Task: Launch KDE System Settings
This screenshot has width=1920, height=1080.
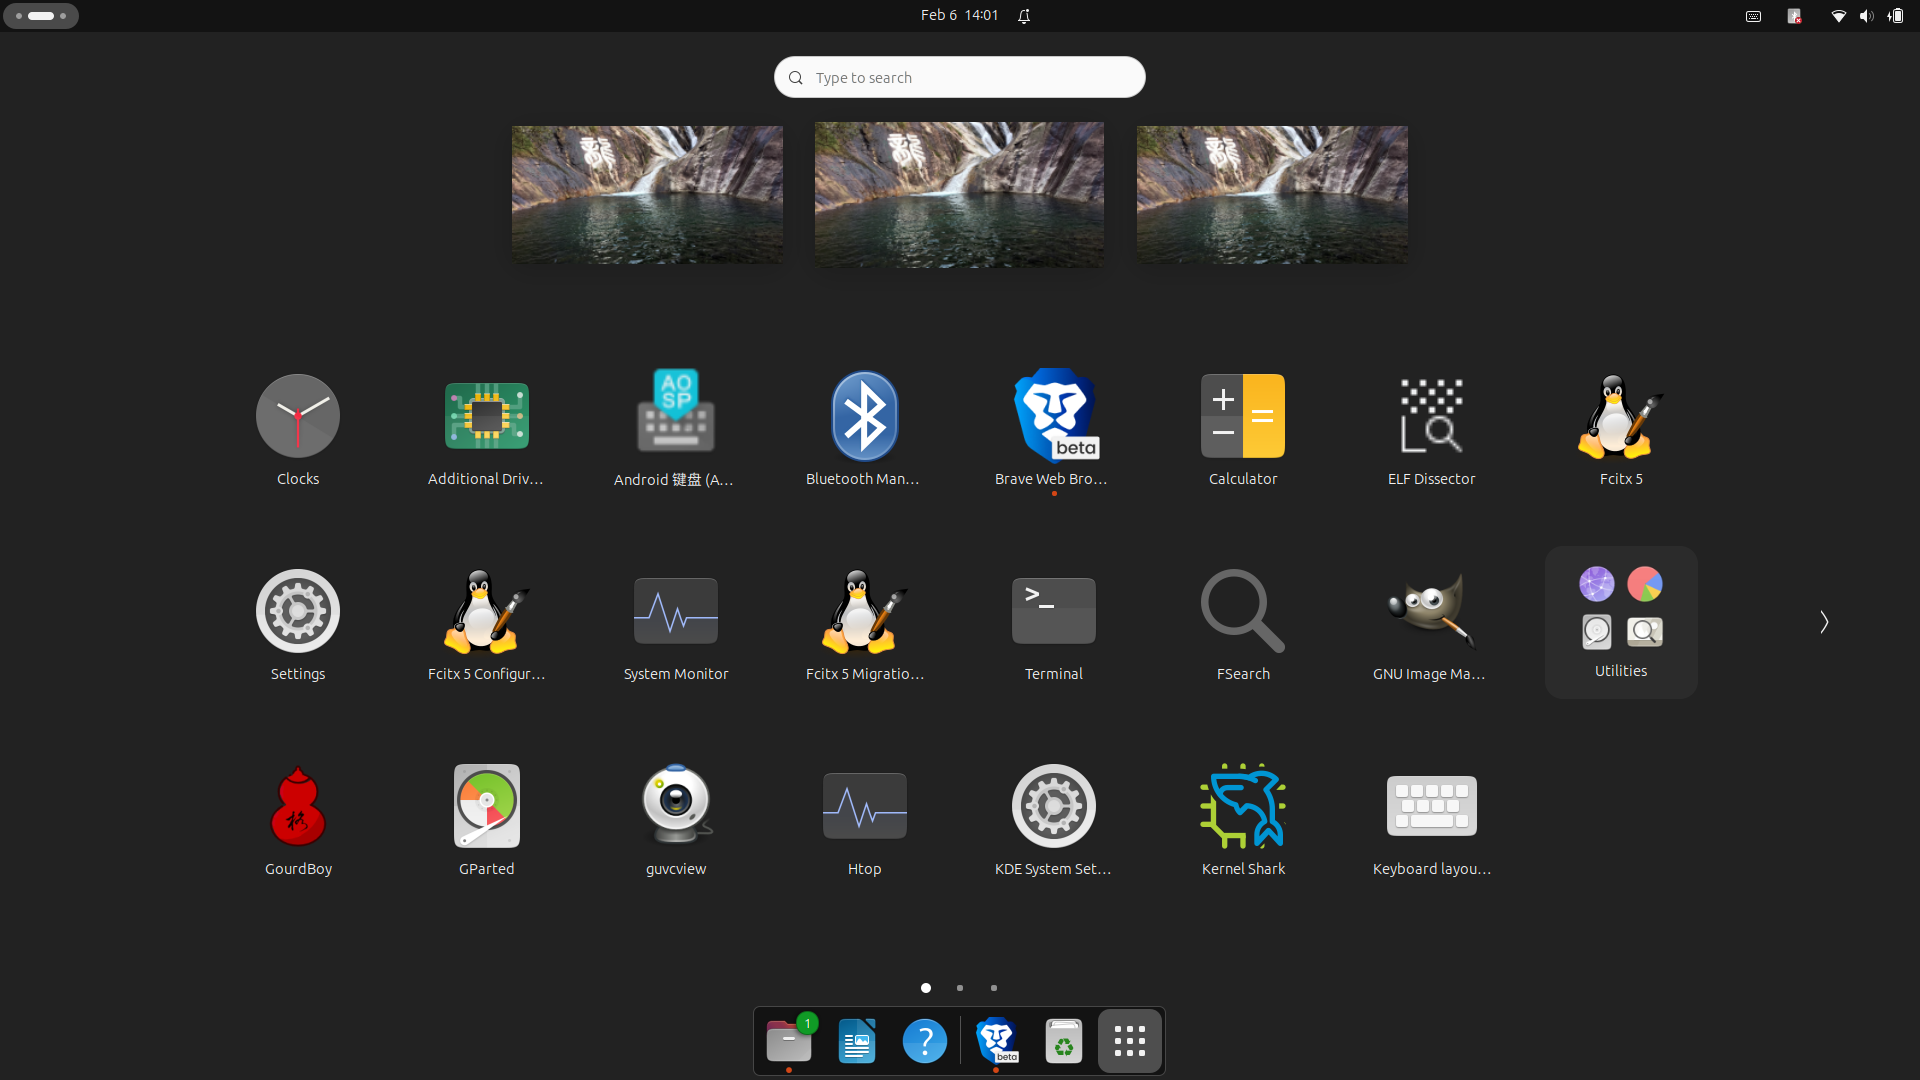Action: (1053, 820)
